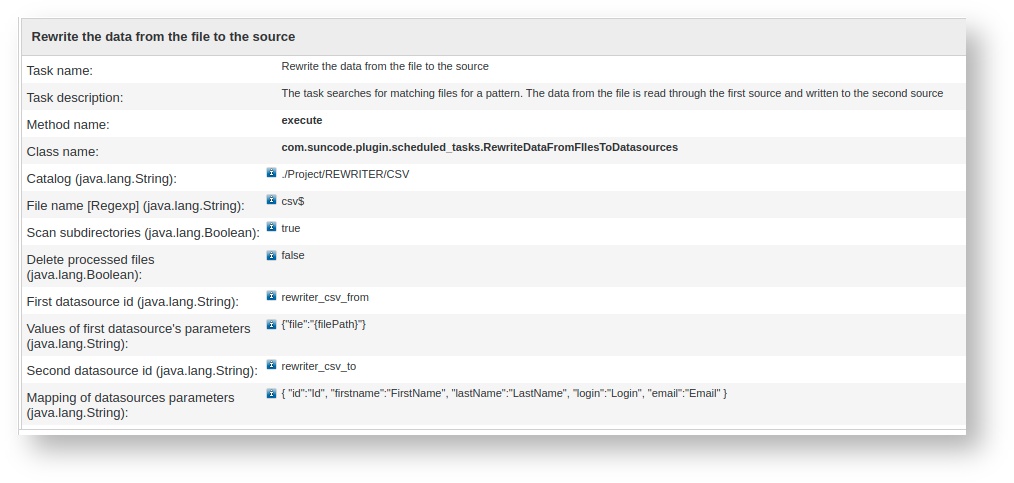The image size is (1014, 483).
Task: Click the icon beside the datasources mapping JSON
Action: (x=271, y=393)
